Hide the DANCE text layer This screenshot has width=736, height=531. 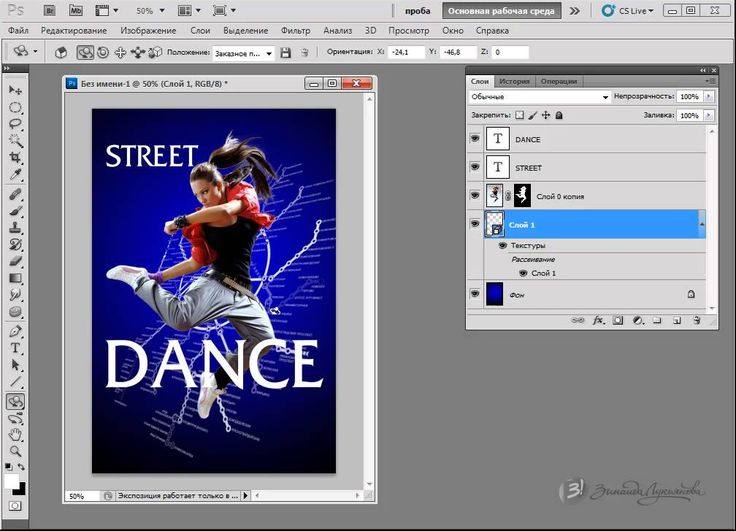(x=475, y=140)
